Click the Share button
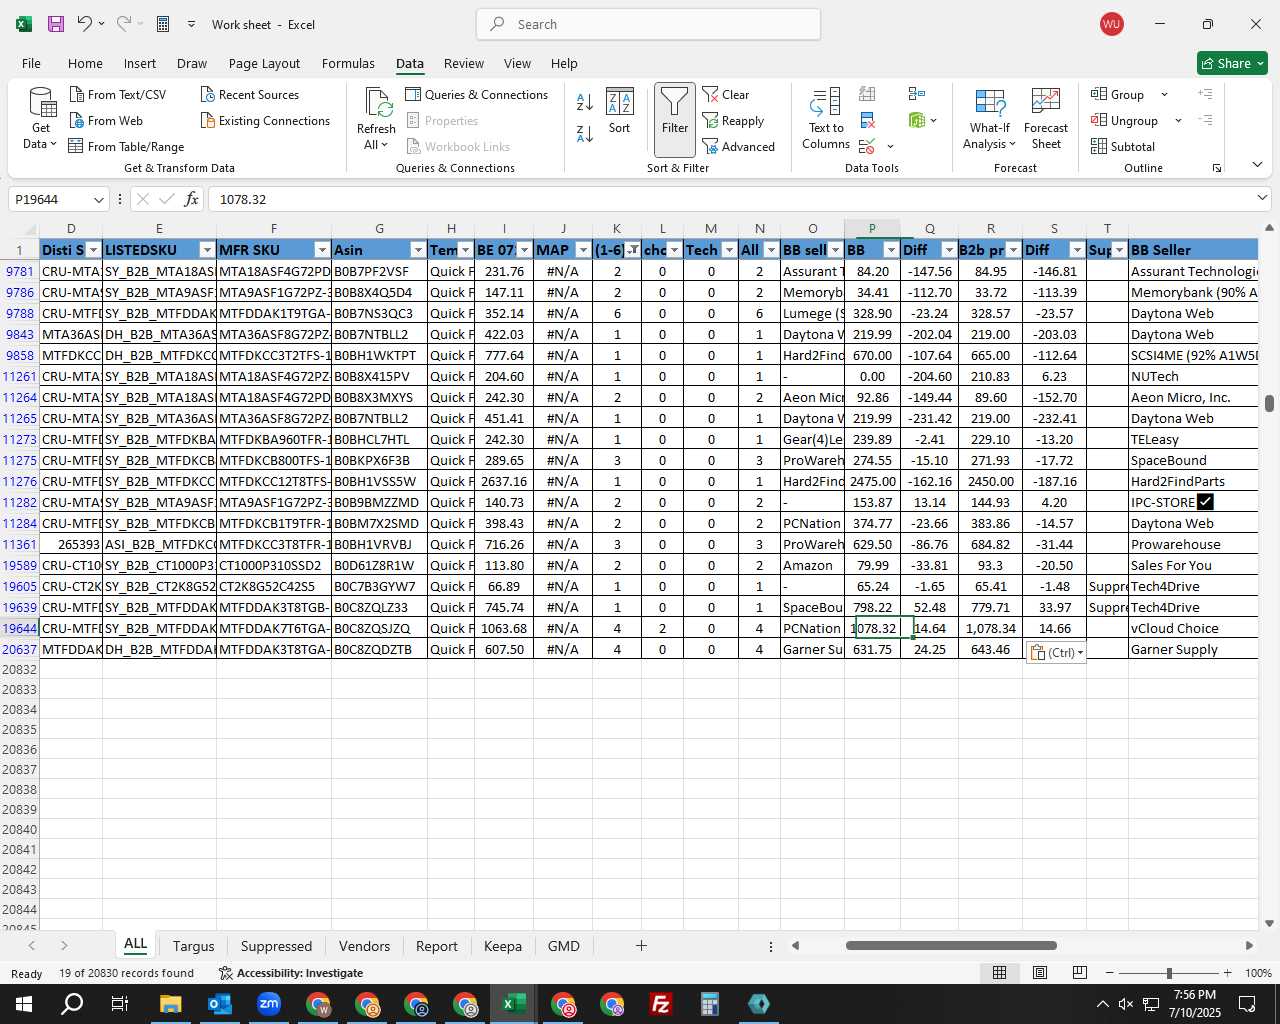1280x1024 pixels. point(1232,63)
